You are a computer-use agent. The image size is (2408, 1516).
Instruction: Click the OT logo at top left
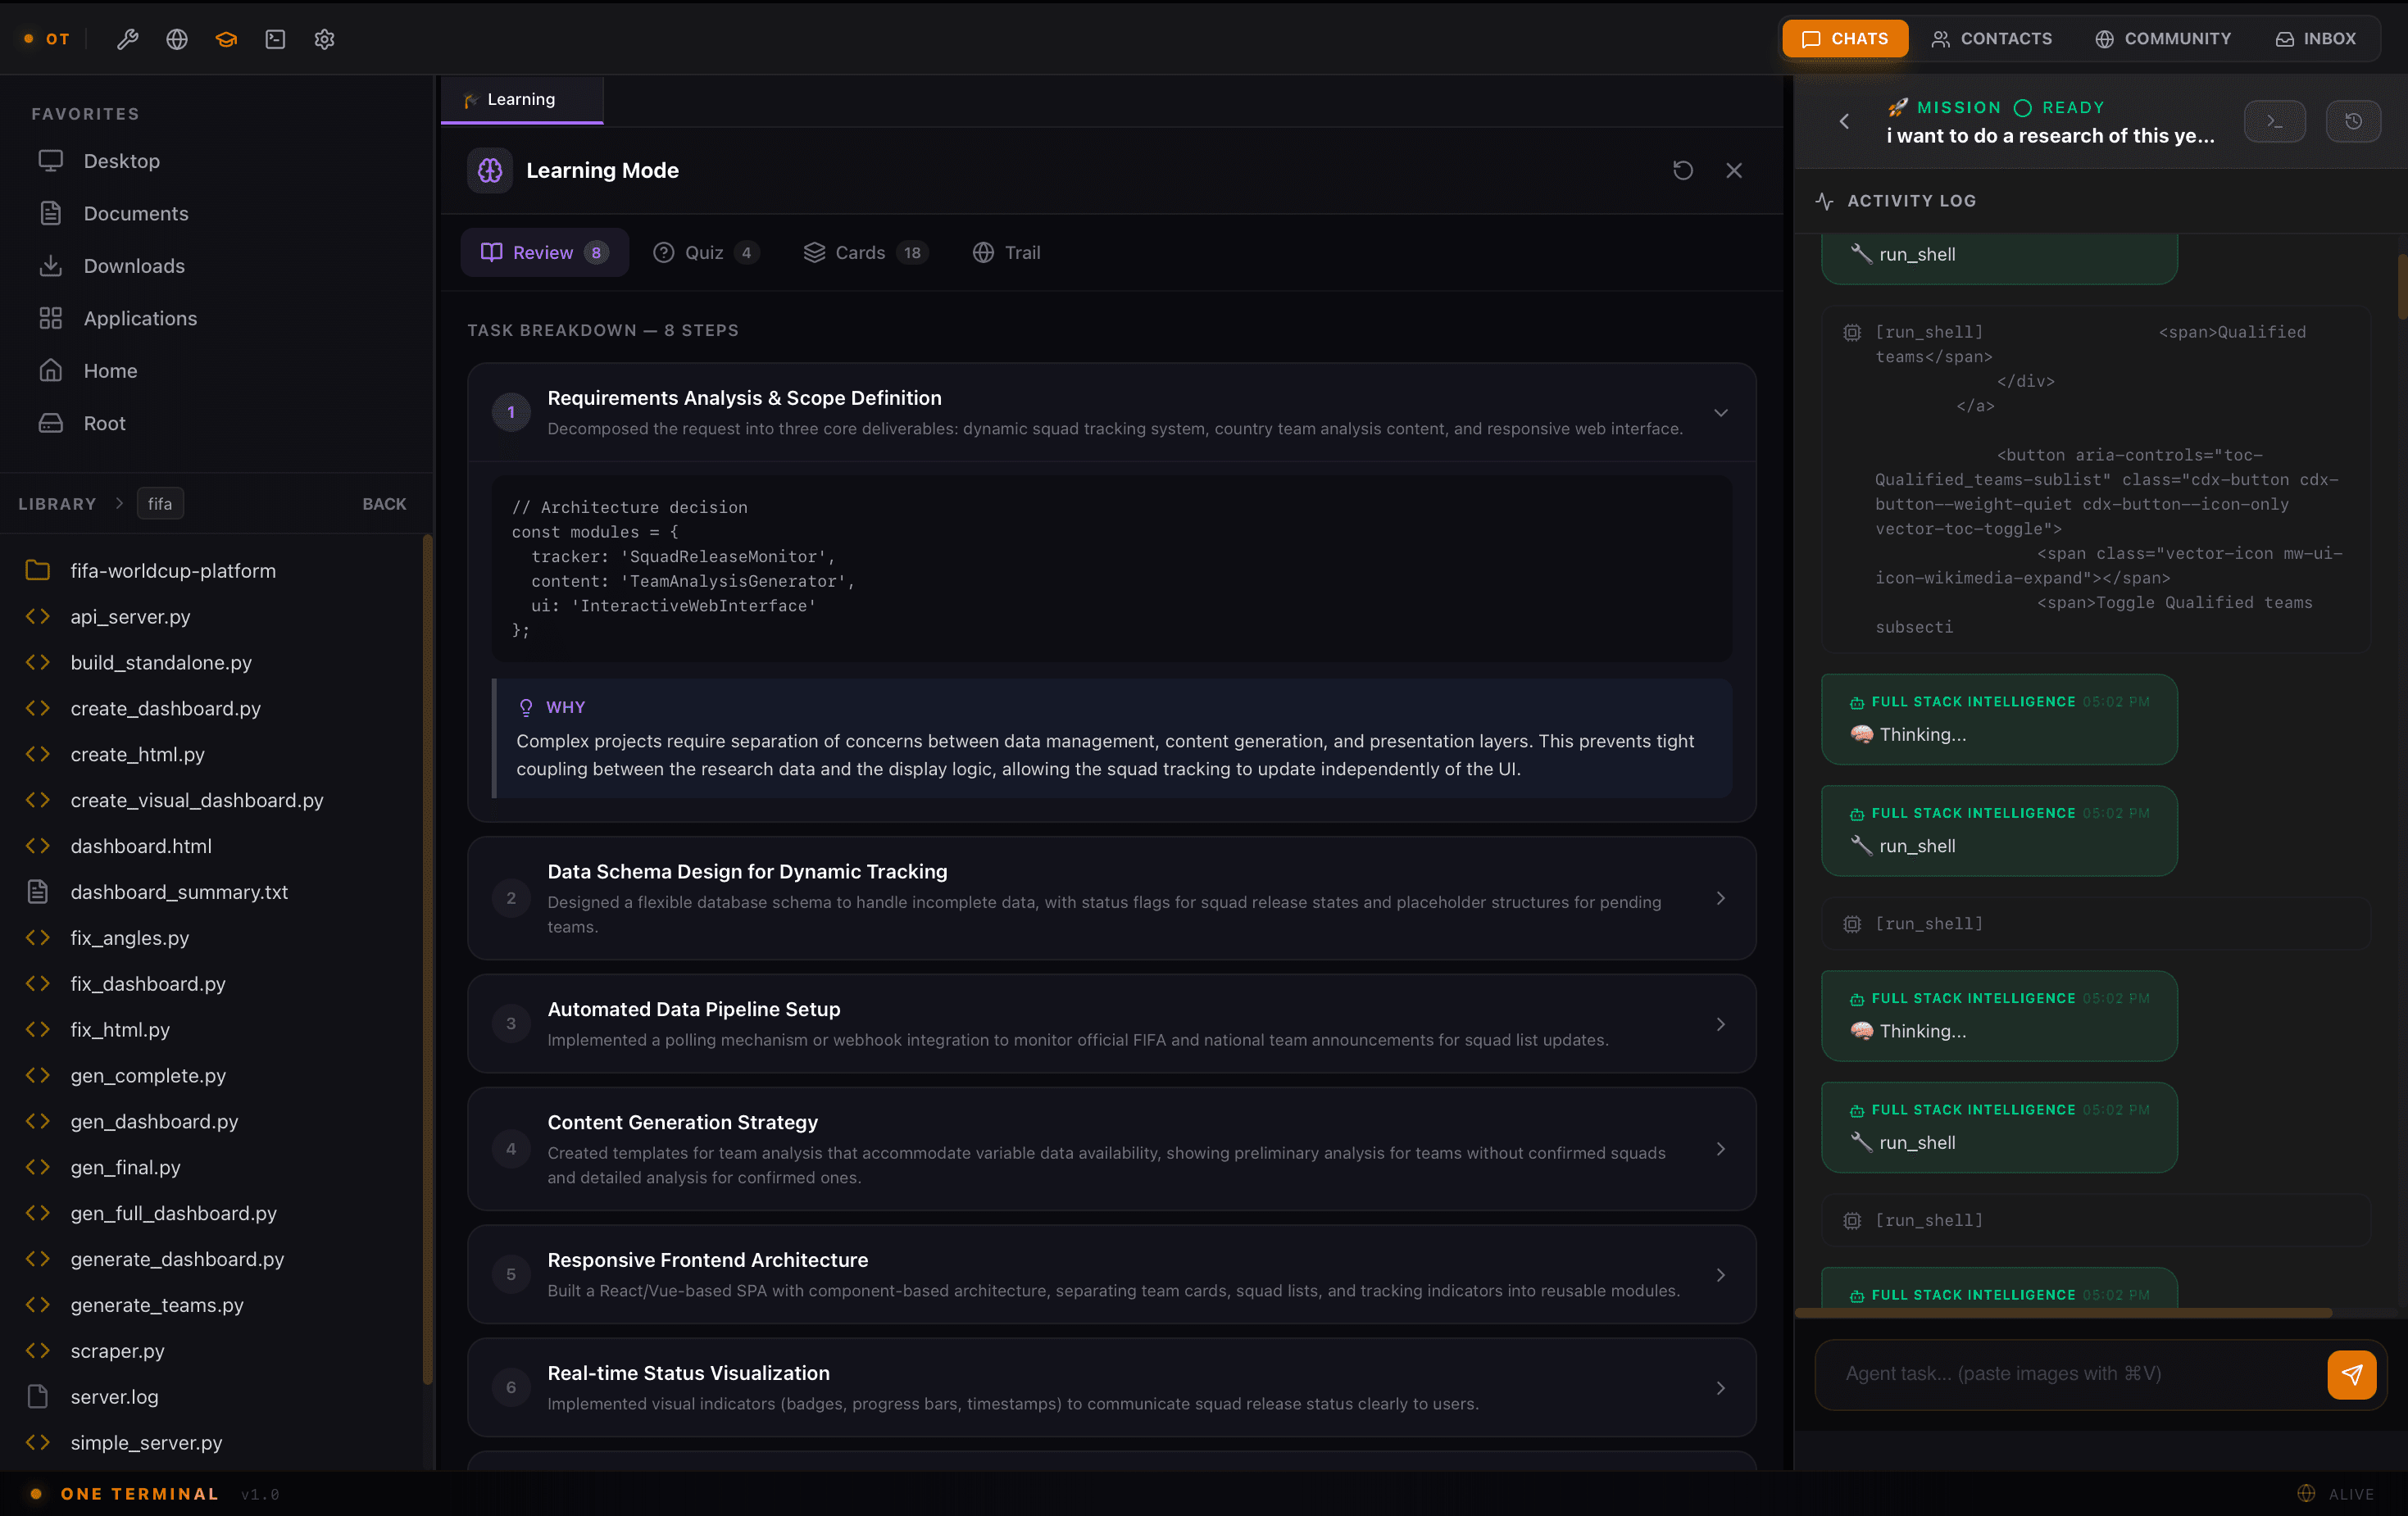click(x=47, y=39)
